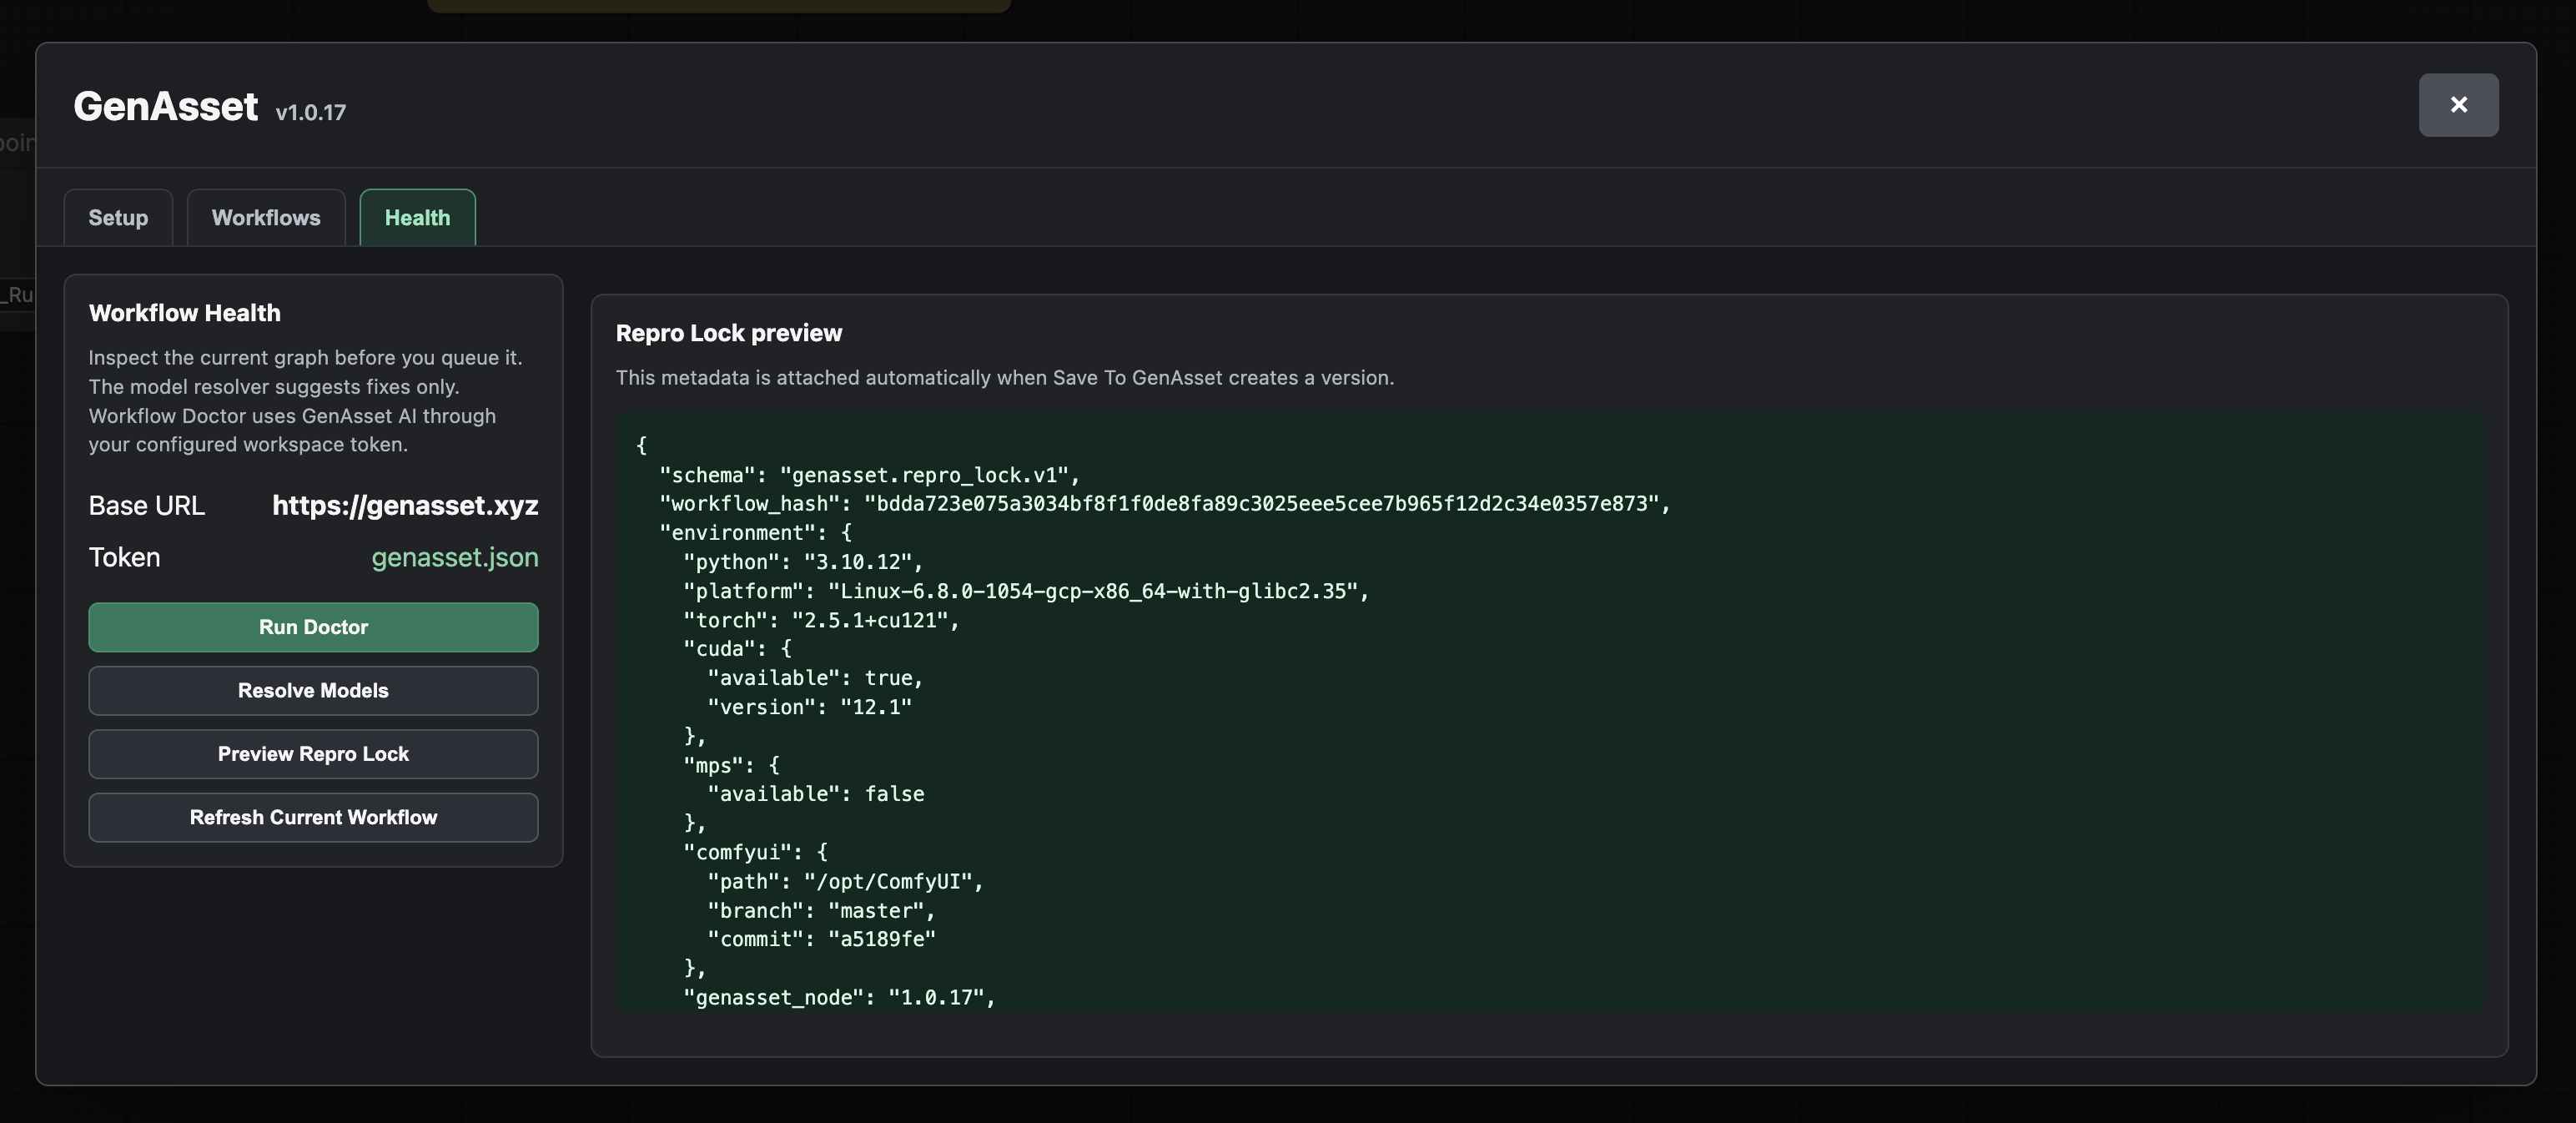This screenshot has width=2576, height=1123.
Task: Open the Workflows tab
Action: pos(266,217)
